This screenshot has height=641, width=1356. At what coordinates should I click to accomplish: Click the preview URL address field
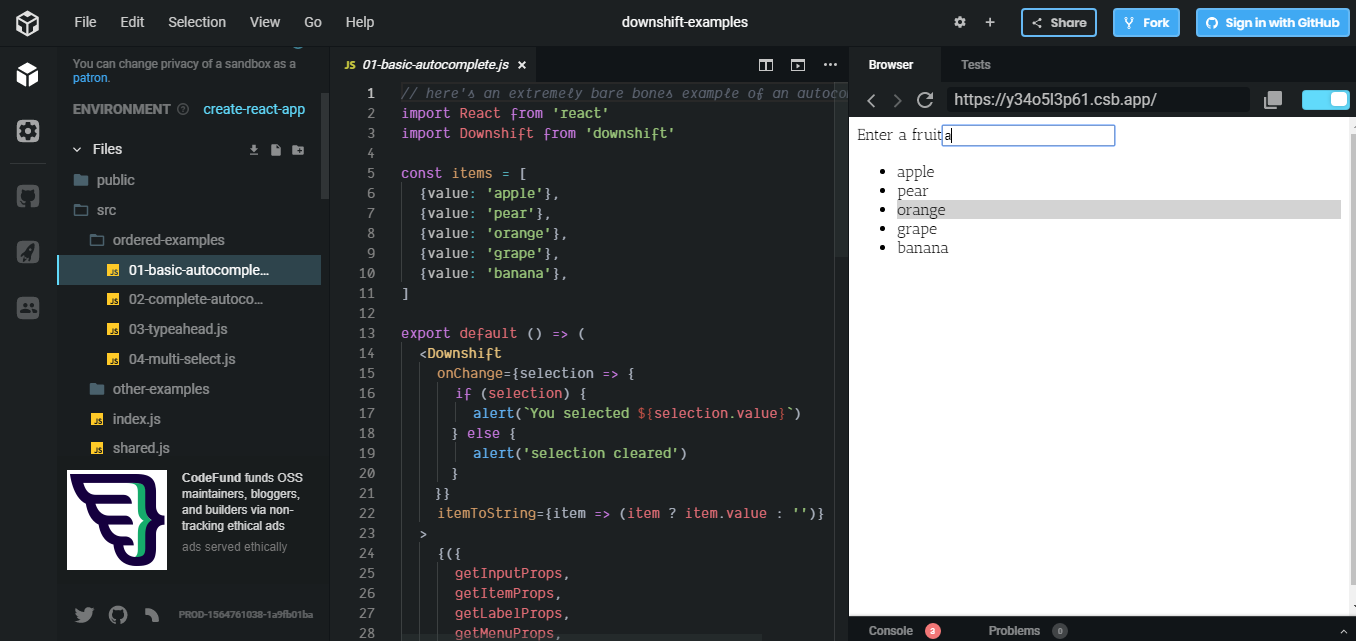pyautogui.click(x=1098, y=100)
